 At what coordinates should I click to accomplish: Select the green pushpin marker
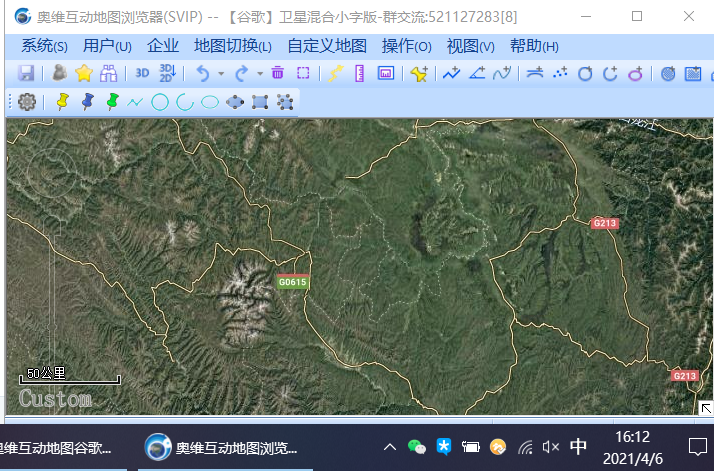coord(112,102)
